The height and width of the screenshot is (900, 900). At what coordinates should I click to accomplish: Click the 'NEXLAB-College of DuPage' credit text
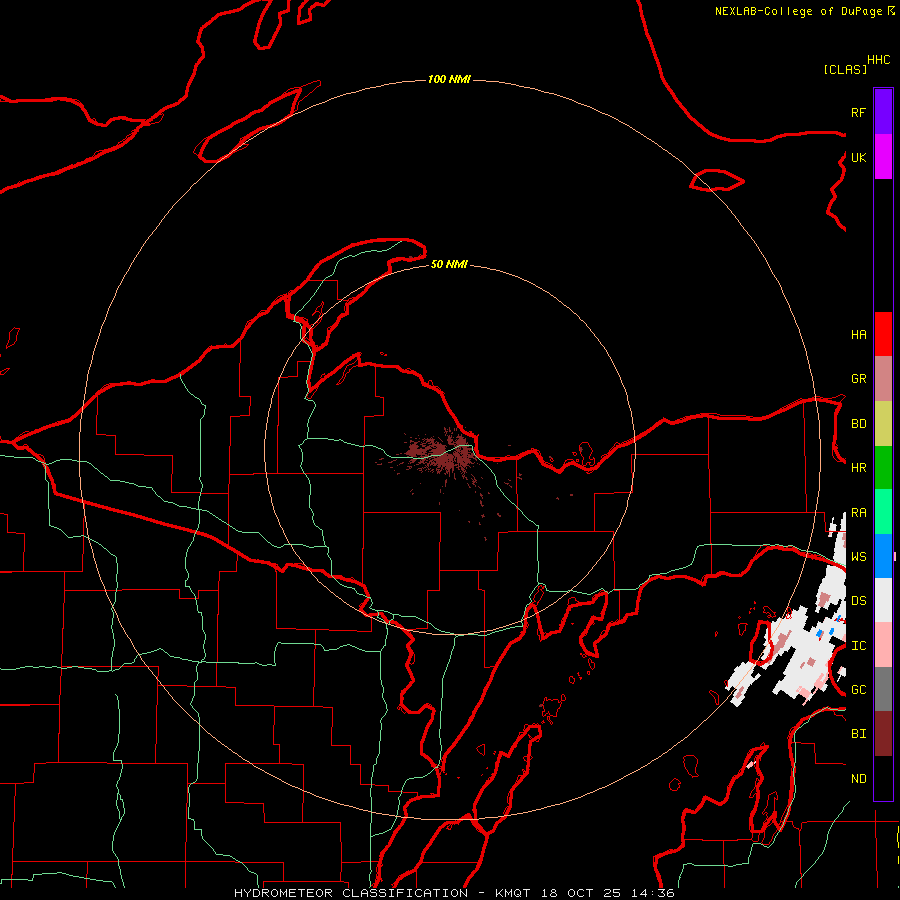[x=798, y=11]
